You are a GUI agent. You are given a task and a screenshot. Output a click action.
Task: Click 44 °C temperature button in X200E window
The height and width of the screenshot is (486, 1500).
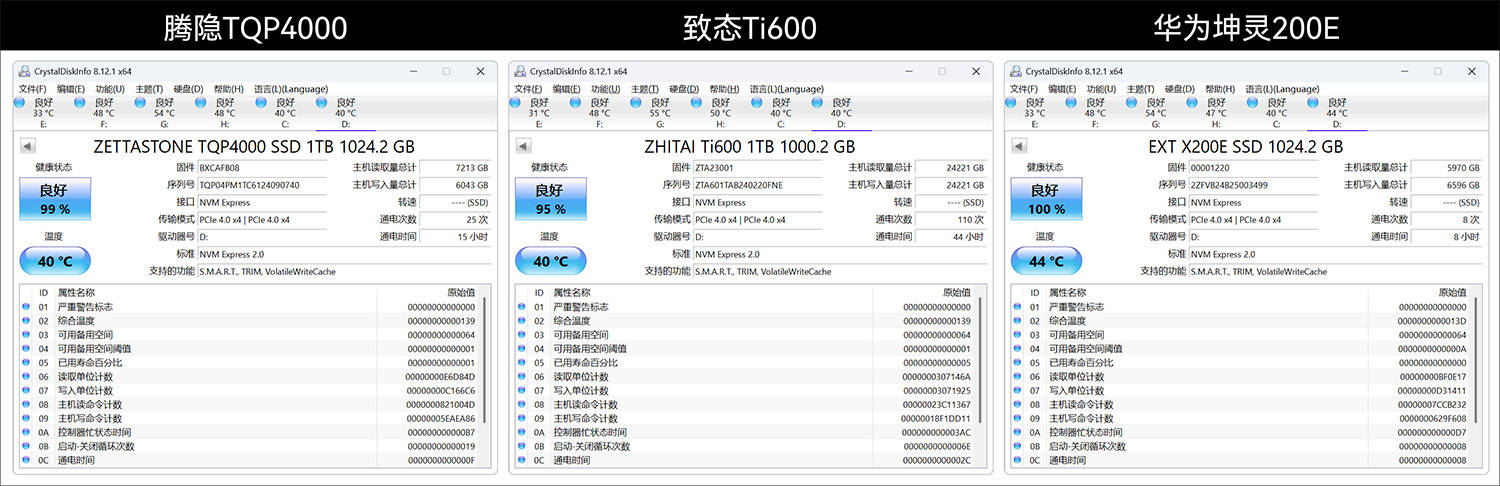pyautogui.click(x=1047, y=261)
